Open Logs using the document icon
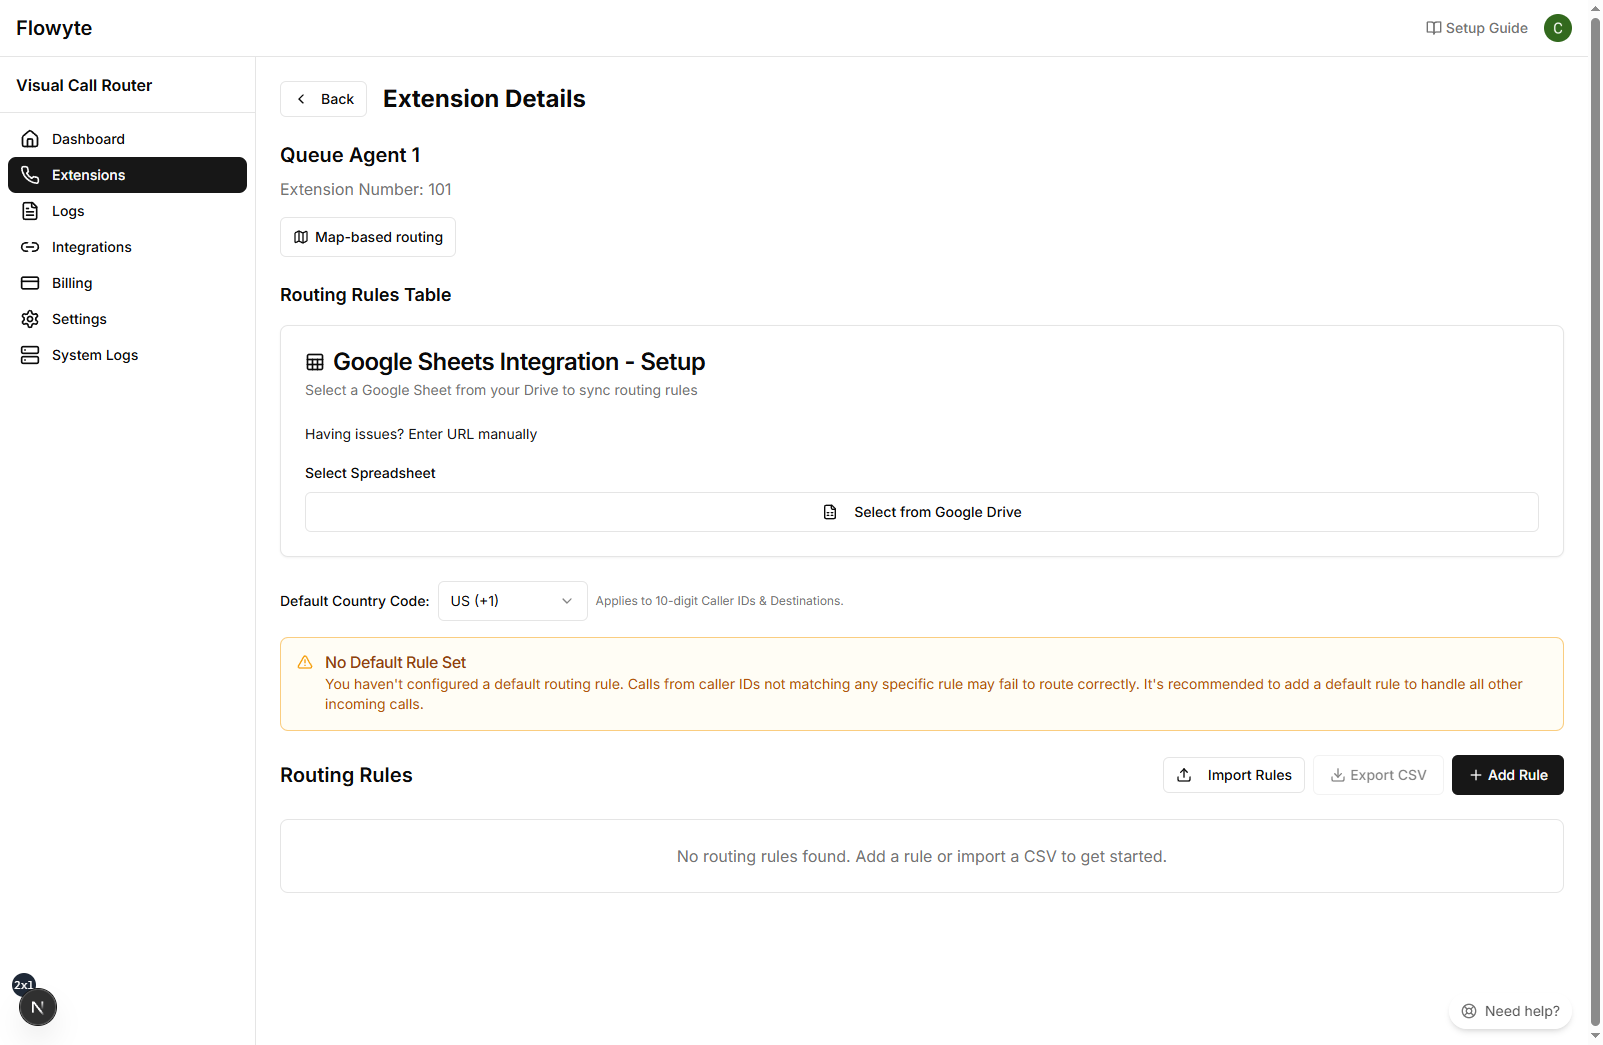Viewport: 1603px width, 1045px height. click(x=30, y=210)
